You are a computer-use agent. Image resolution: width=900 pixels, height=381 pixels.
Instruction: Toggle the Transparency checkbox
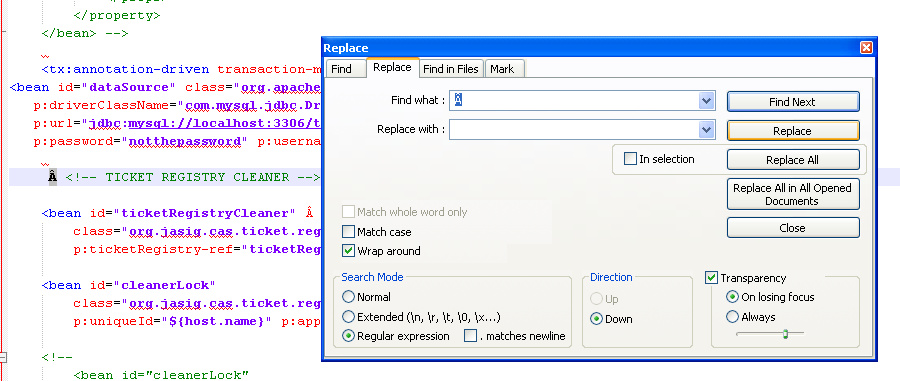[711, 278]
